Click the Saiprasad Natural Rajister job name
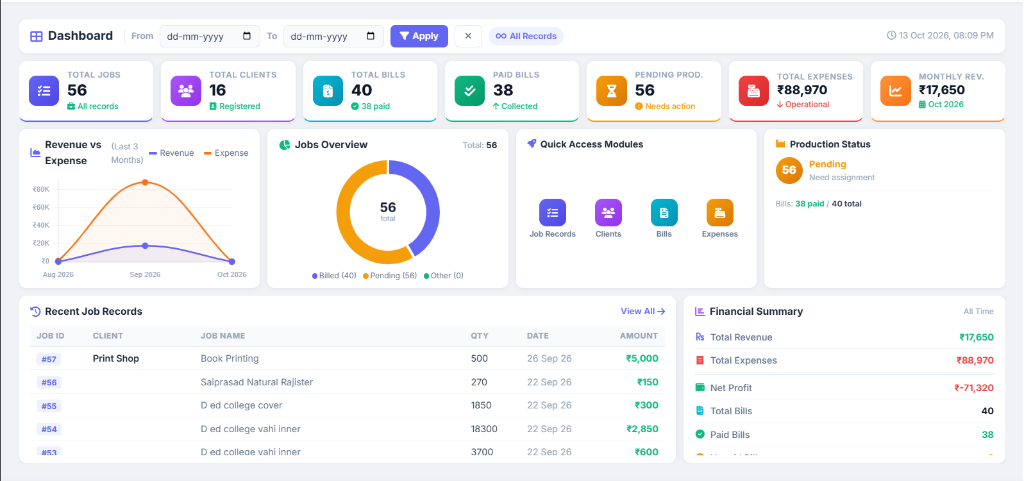 pos(257,382)
